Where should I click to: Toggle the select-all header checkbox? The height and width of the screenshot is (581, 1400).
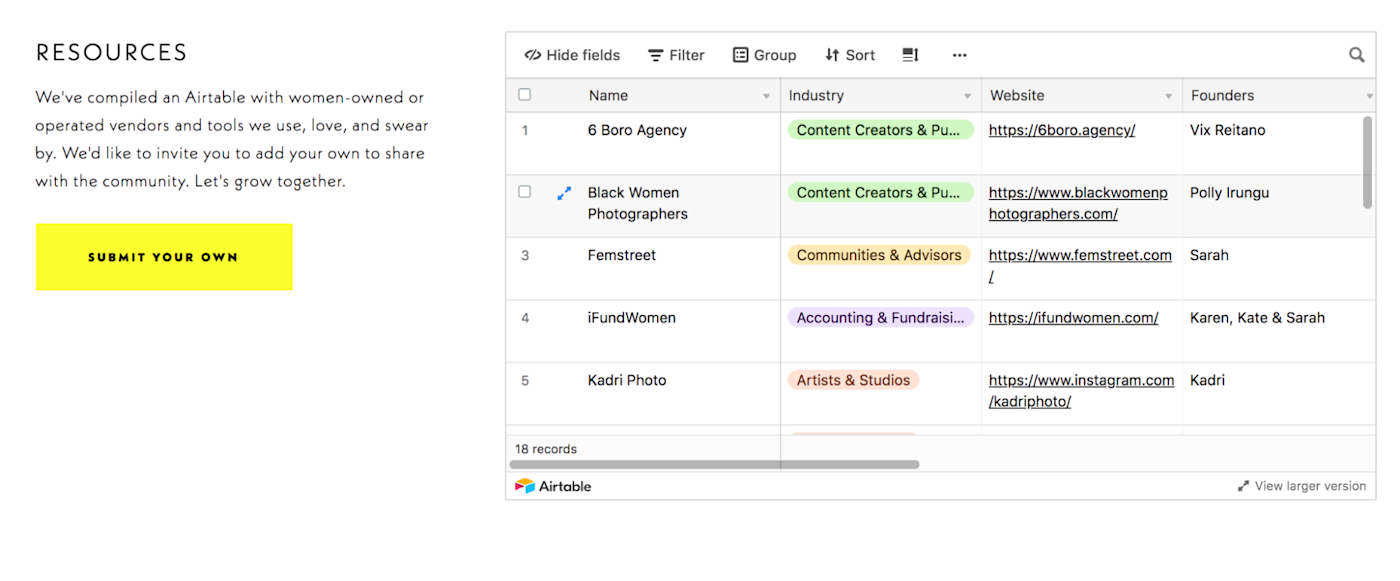click(x=525, y=95)
